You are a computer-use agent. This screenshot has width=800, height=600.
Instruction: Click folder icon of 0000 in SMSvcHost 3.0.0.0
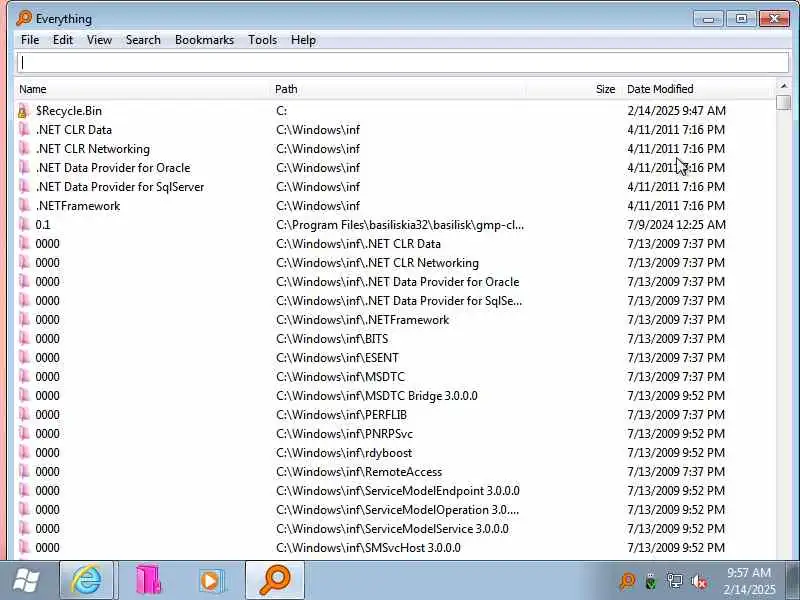pyautogui.click(x=23, y=547)
